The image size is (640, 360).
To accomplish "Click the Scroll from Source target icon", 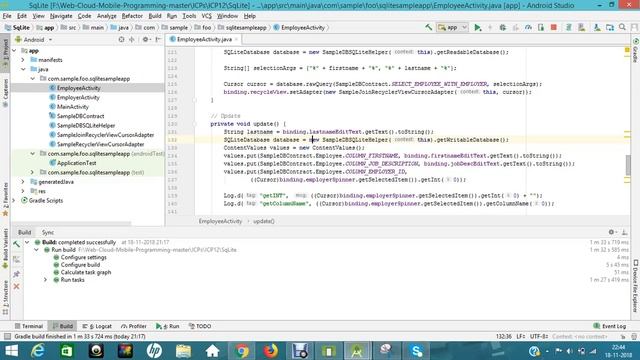I will [x=121, y=40].
